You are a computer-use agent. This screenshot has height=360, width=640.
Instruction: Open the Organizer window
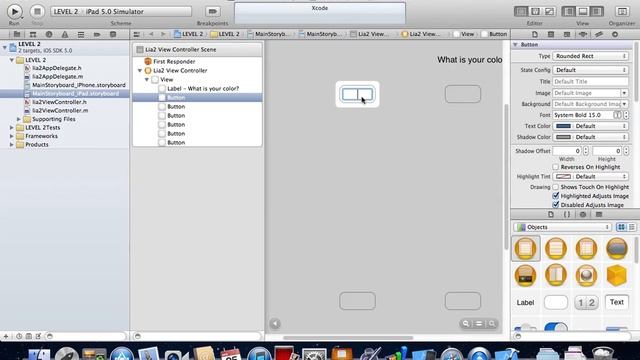click(x=622, y=11)
